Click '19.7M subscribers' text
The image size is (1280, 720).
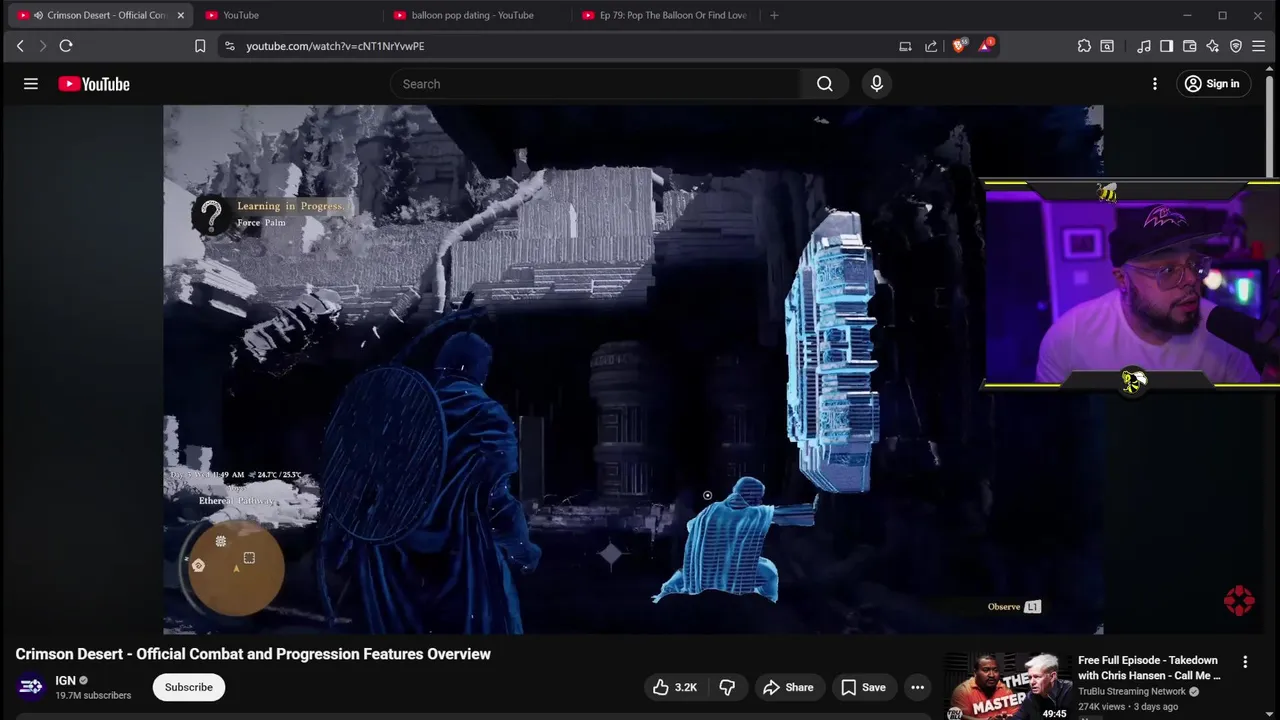(x=93, y=695)
